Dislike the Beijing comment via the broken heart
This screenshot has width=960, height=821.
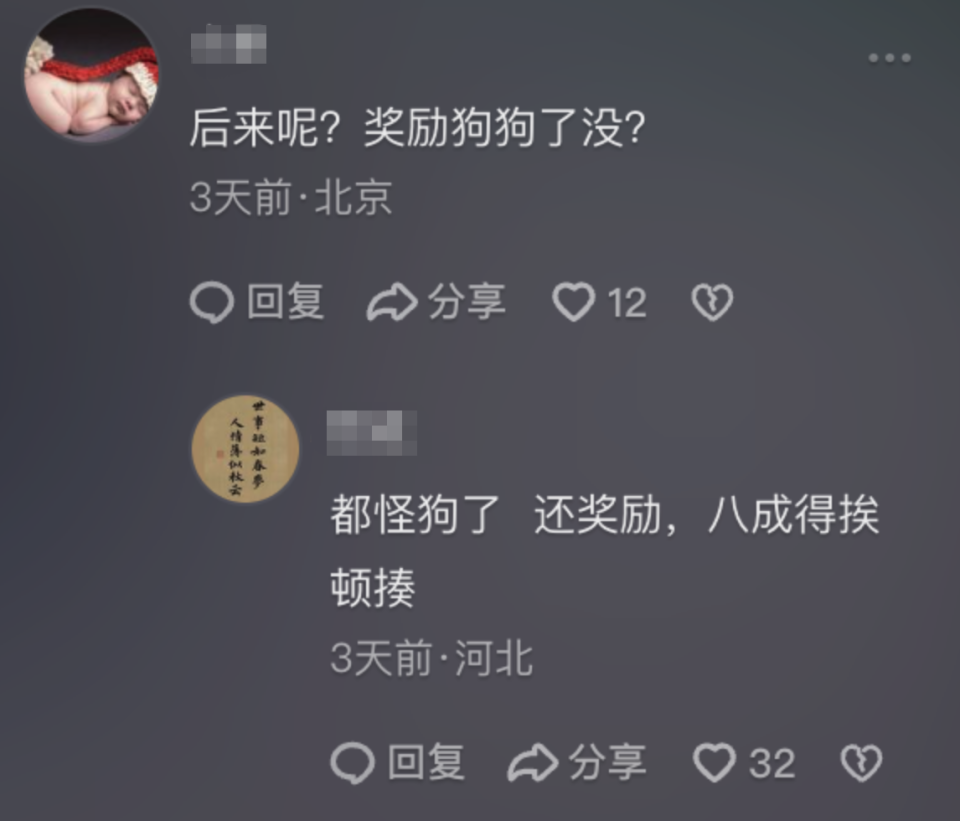tap(712, 302)
